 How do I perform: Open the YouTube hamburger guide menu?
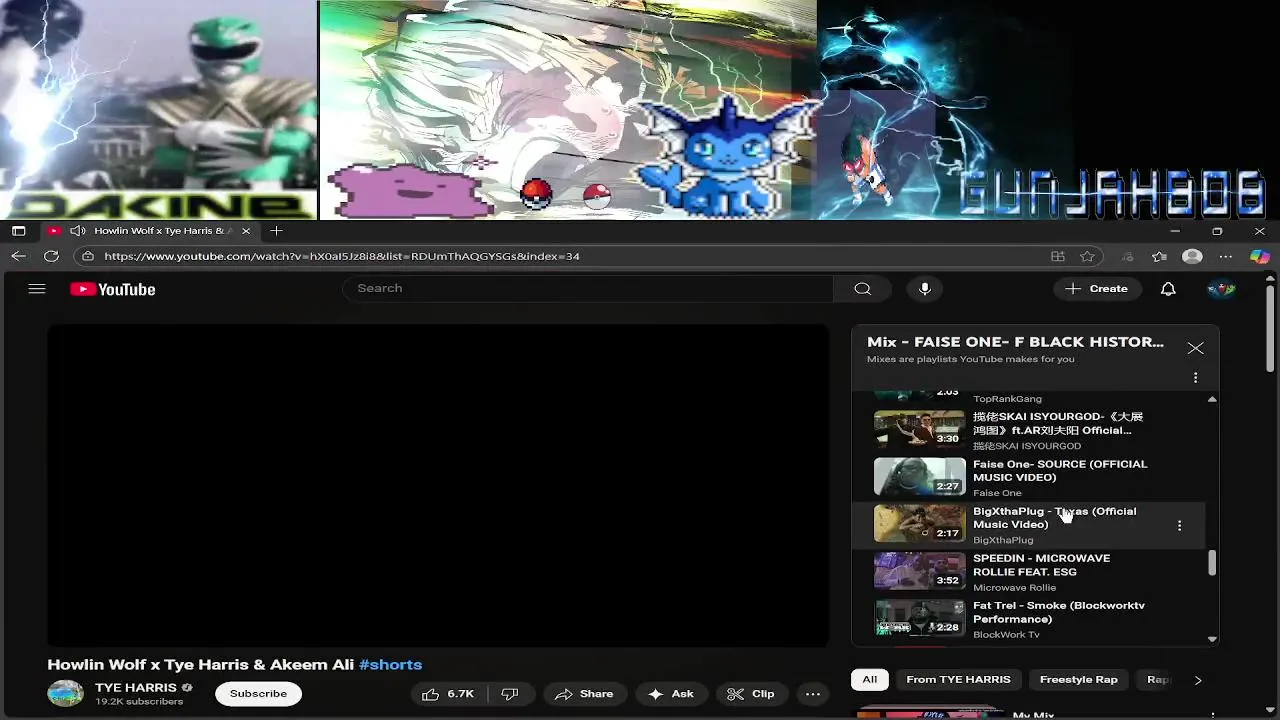click(37, 289)
